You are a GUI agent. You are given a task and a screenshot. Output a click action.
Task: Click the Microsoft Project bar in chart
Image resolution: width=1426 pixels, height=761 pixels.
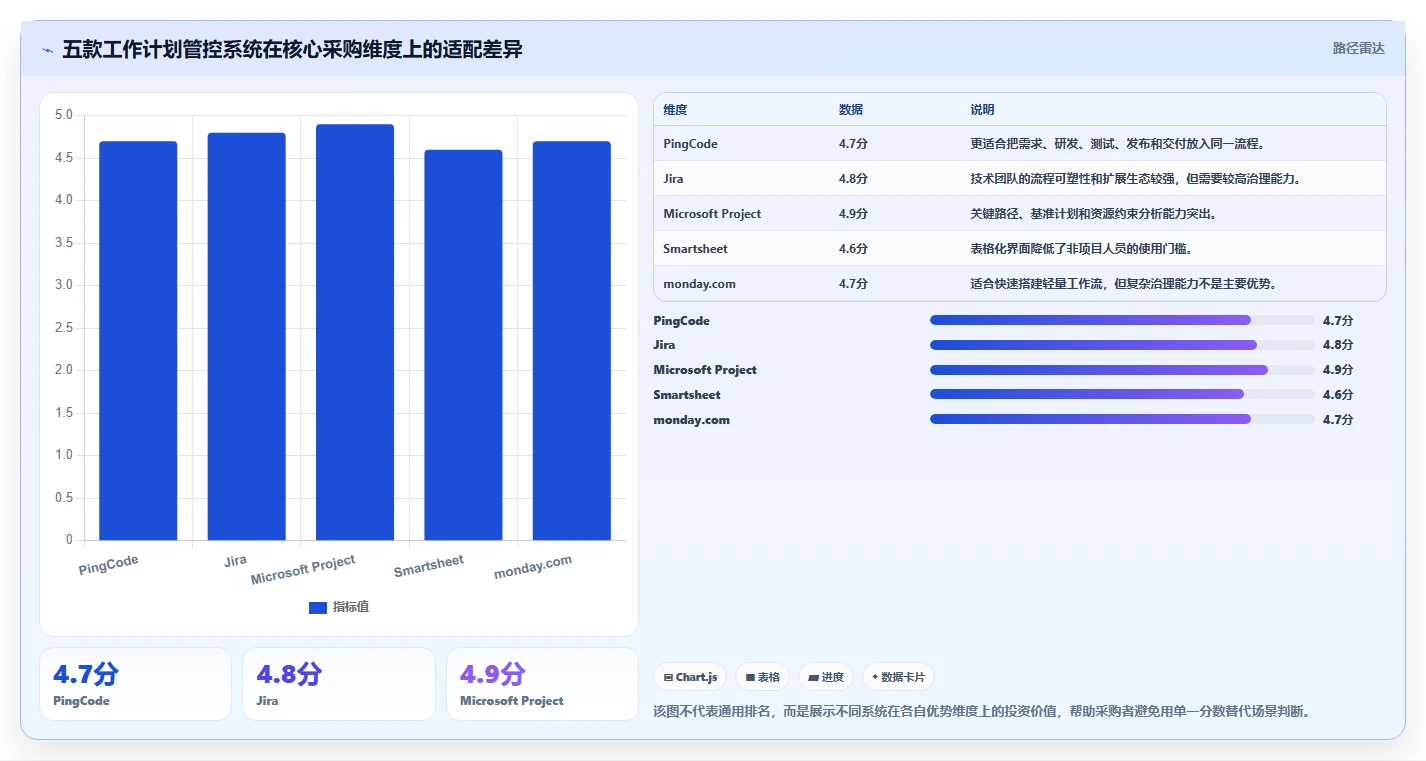355,333
